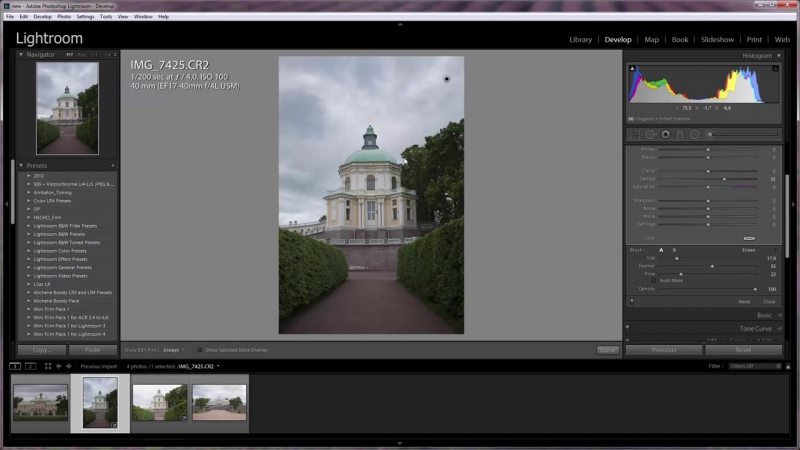Select the Crop Overlay tool icon

coord(635,135)
